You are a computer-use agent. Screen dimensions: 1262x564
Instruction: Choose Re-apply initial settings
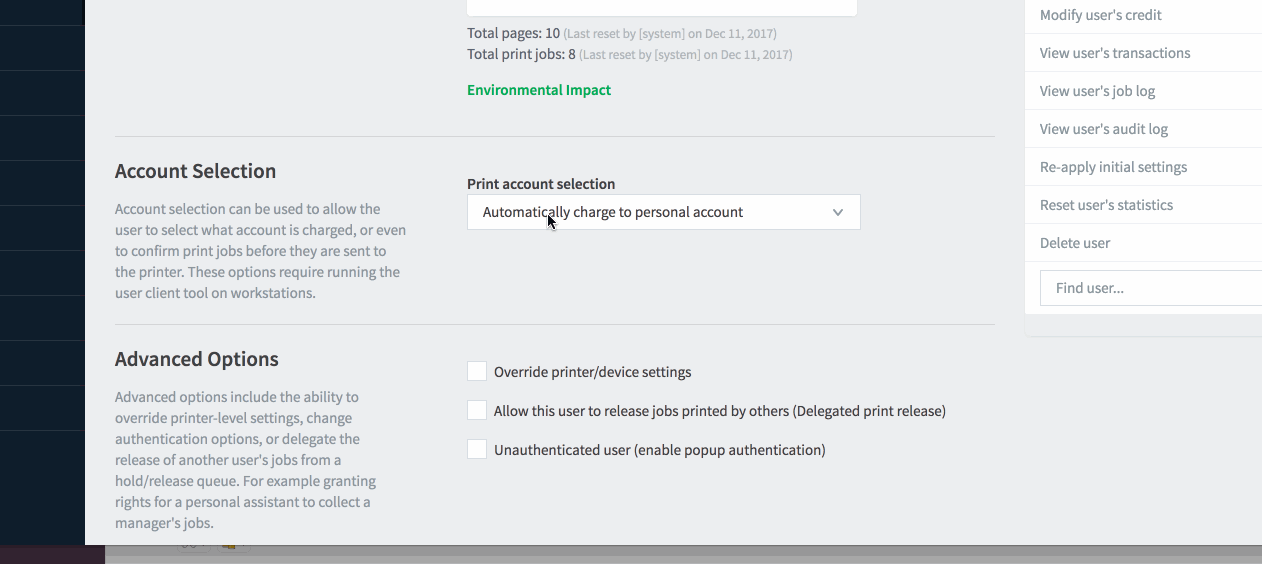[x=1113, y=167]
